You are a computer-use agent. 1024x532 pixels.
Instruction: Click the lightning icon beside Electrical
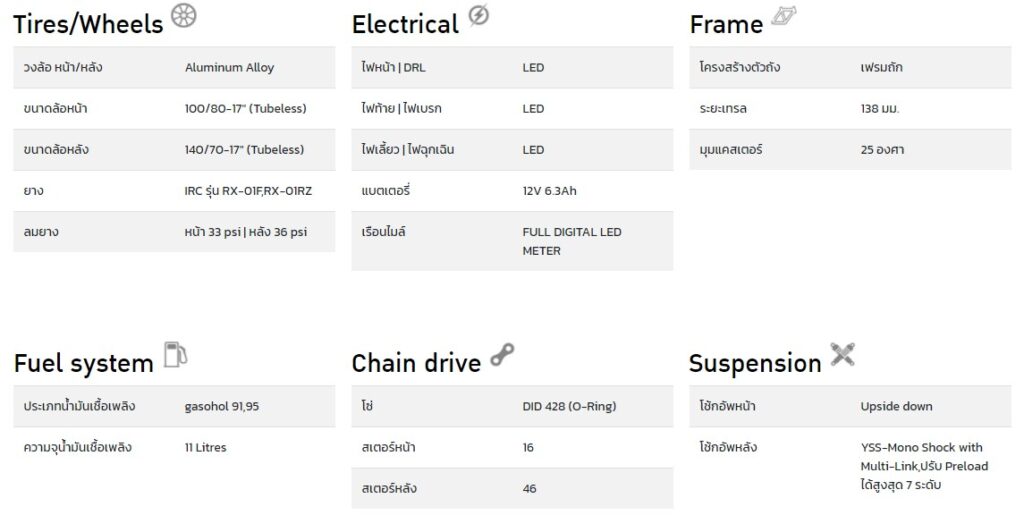click(479, 15)
